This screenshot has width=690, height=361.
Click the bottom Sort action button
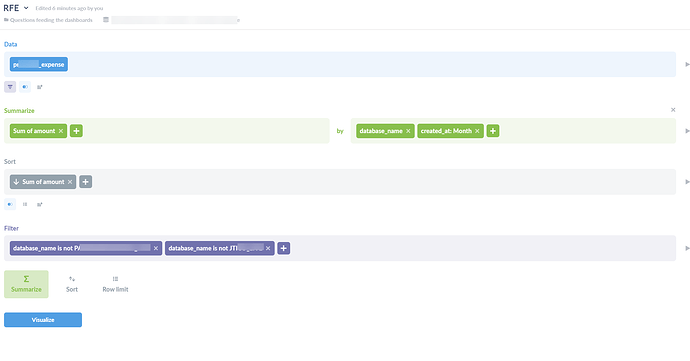pyautogui.click(x=72, y=284)
